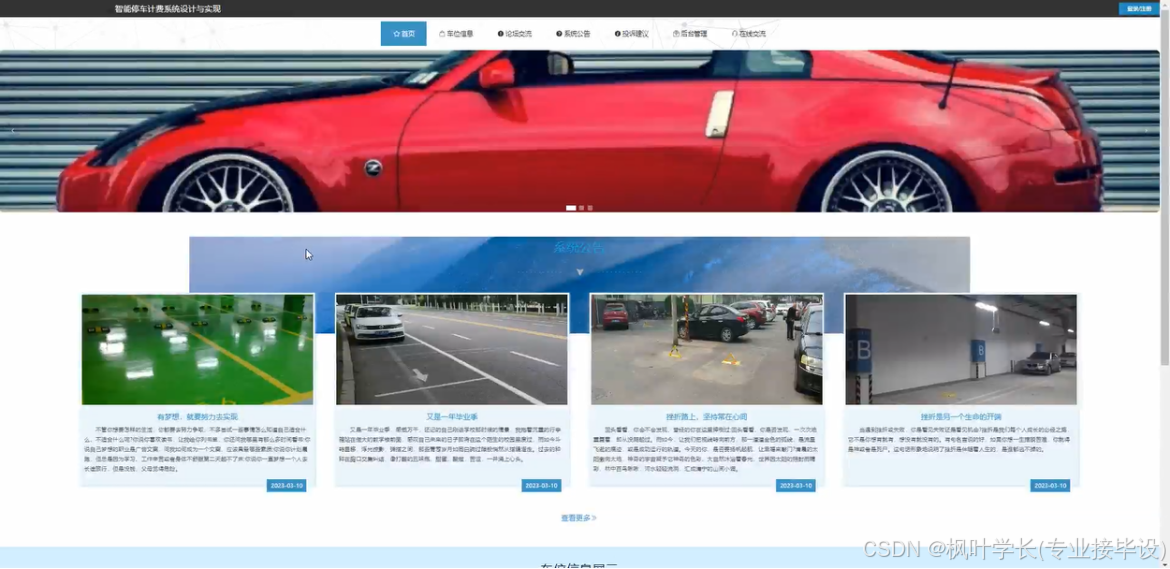The width and height of the screenshot is (1170, 569).
Task: Open article 挫折路上，坚持常在心间
Action: [707, 417]
